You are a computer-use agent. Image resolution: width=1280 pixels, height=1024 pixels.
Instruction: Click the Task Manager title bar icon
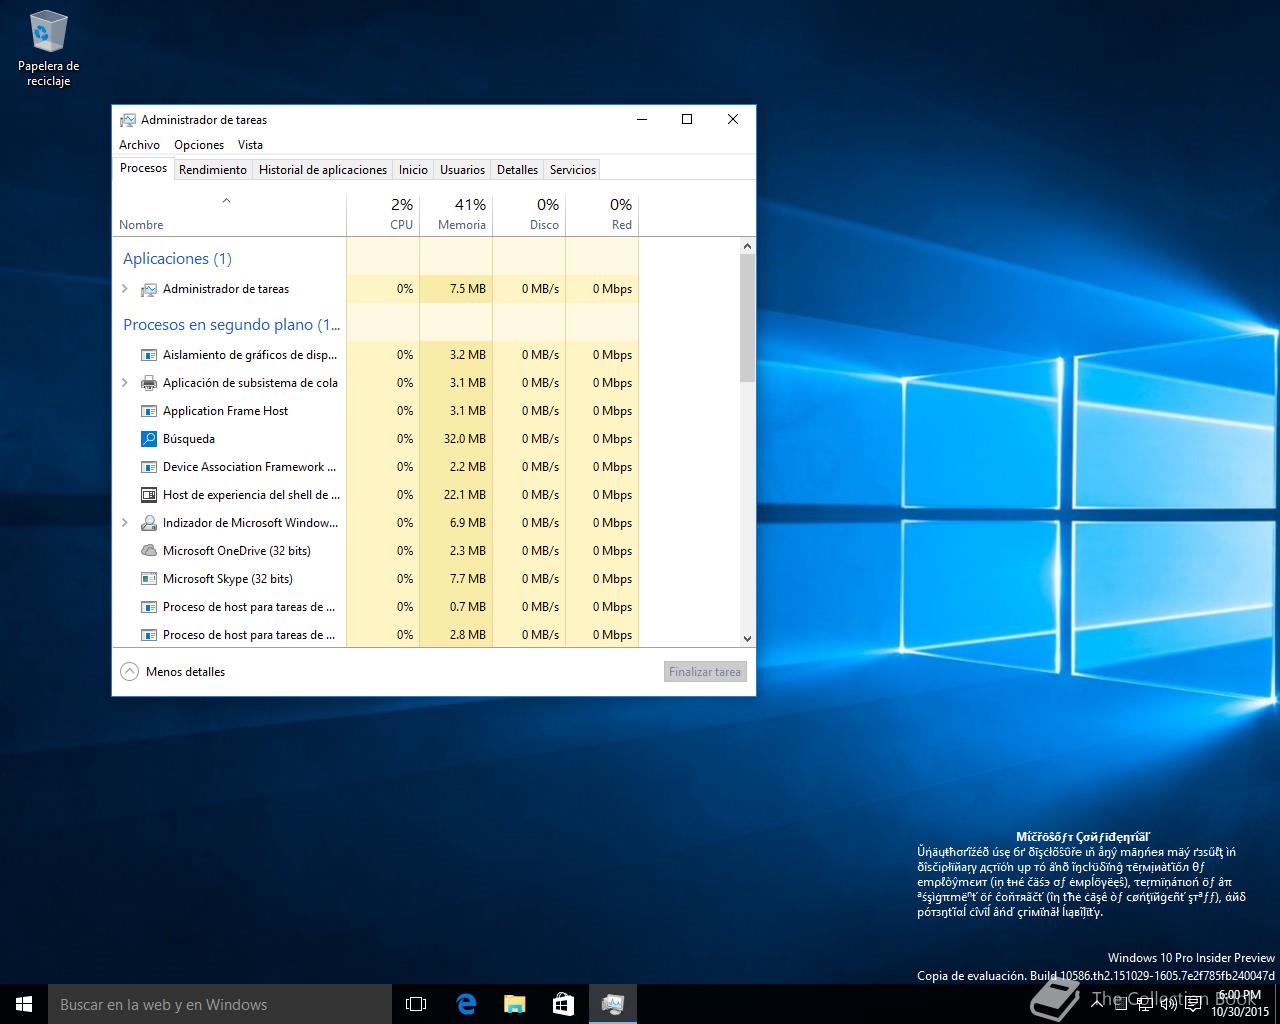(x=128, y=120)
